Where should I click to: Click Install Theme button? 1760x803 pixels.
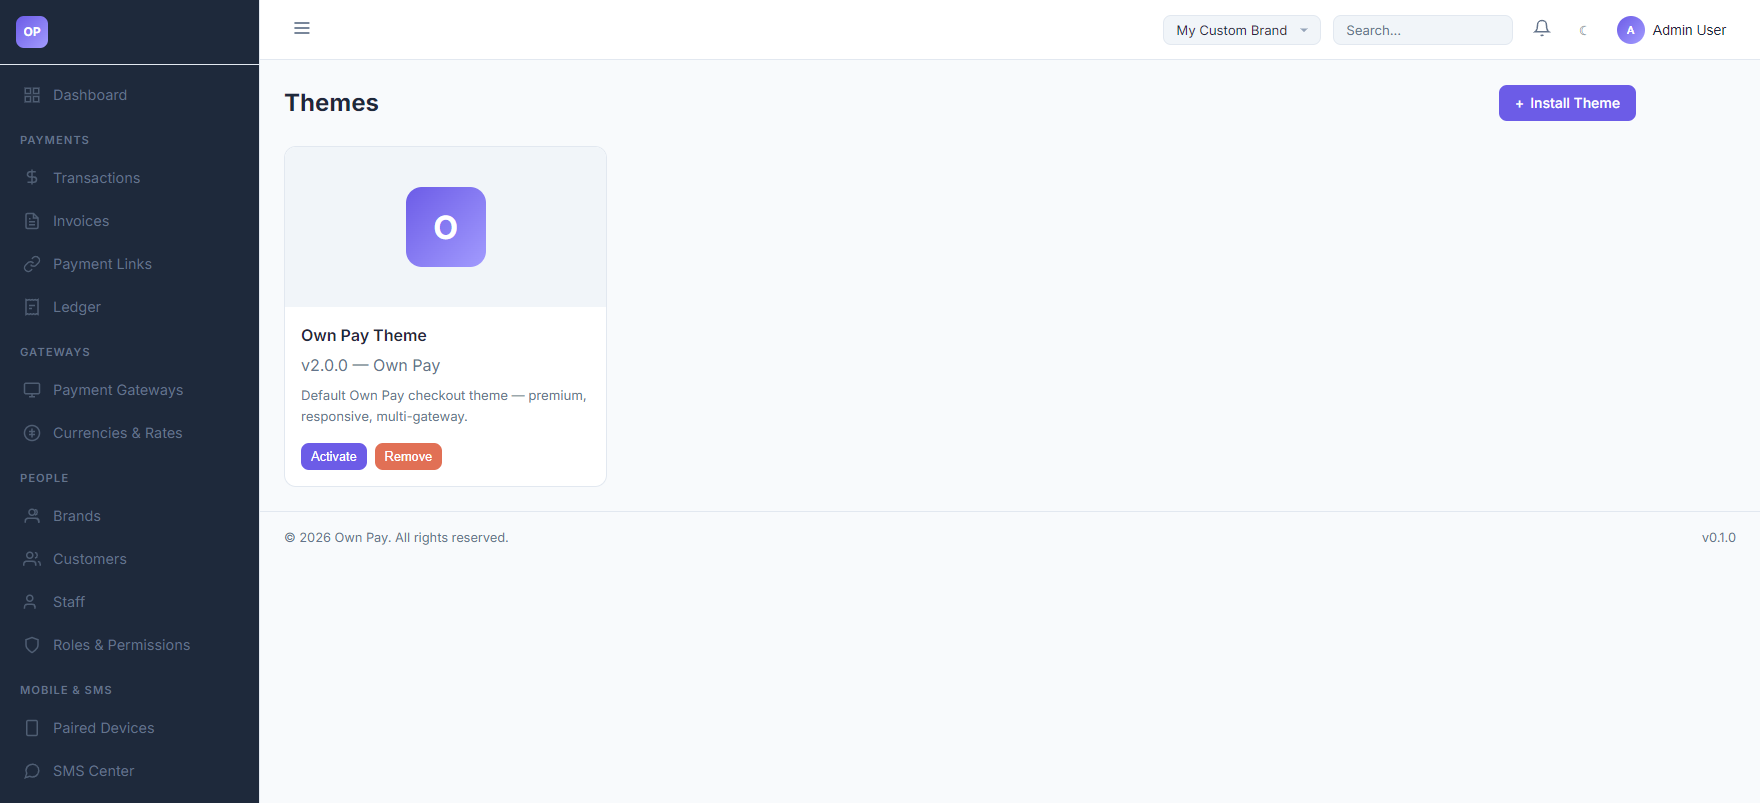coord(1567,103)
